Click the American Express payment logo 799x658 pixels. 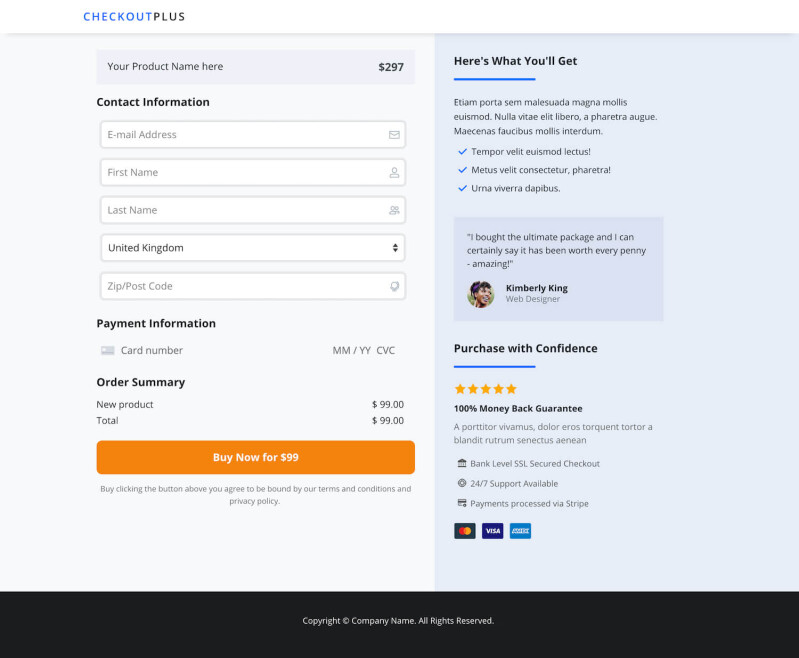click(520, 531)
